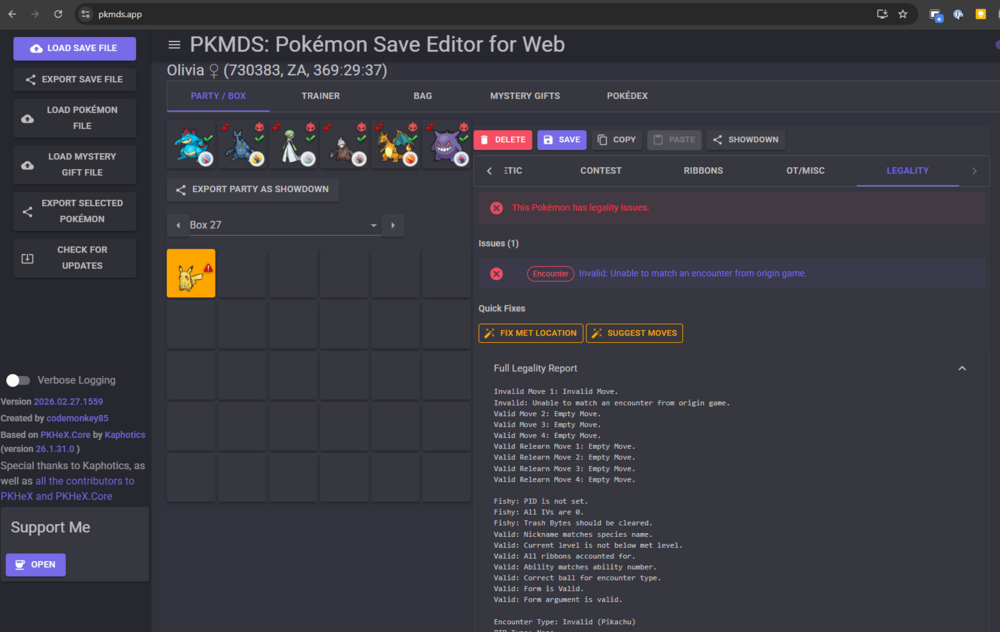Click the Pikachu in Box 27

[190, 274]
